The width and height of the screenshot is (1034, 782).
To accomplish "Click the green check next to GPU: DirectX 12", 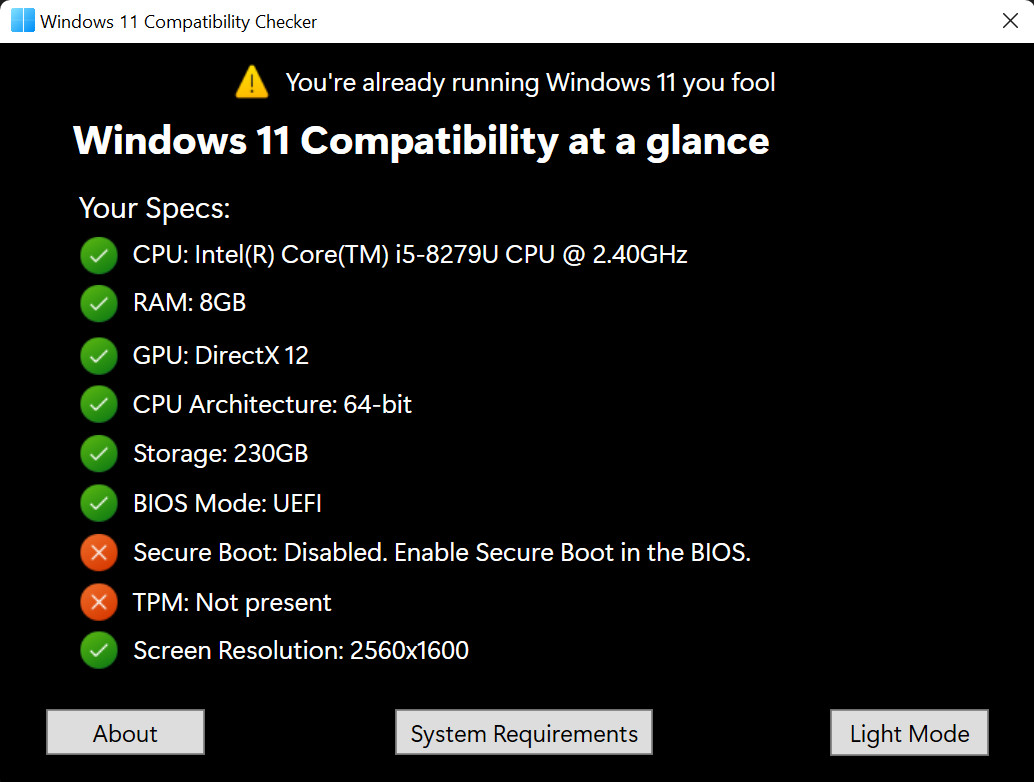I will pyautogui.click(x=99, y=356).
